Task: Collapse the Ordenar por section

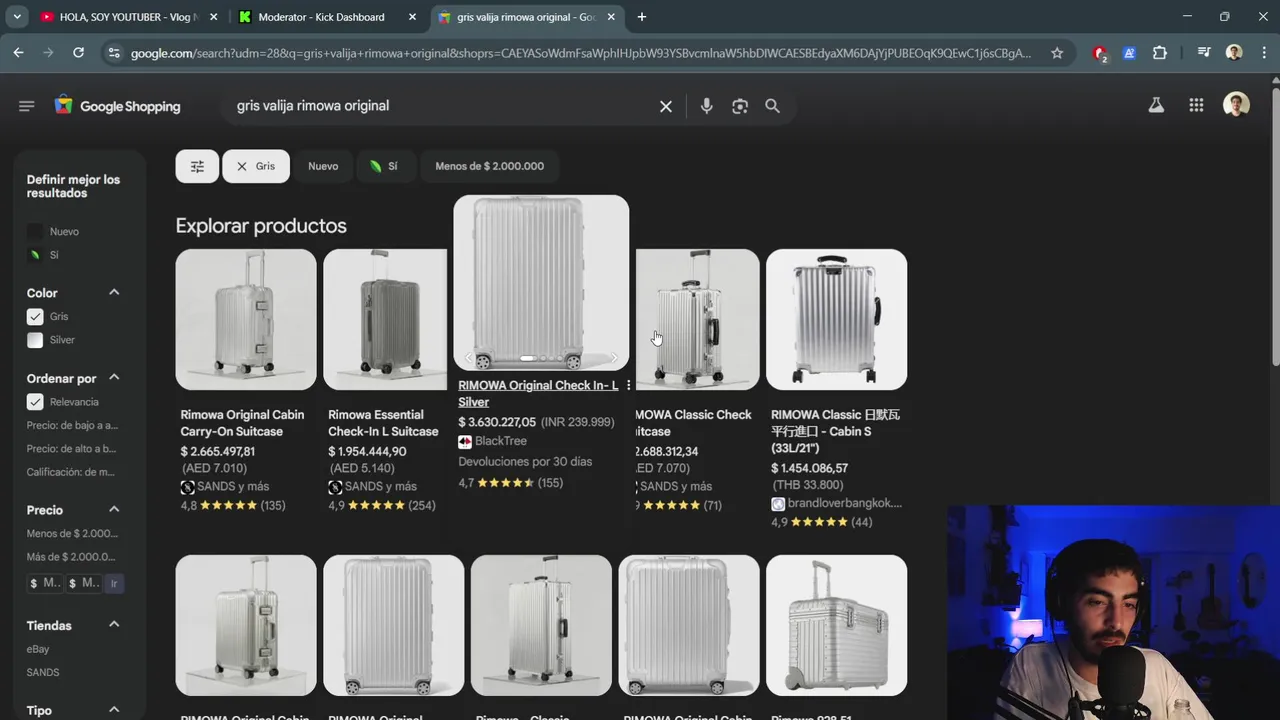Action: (114, 377)
